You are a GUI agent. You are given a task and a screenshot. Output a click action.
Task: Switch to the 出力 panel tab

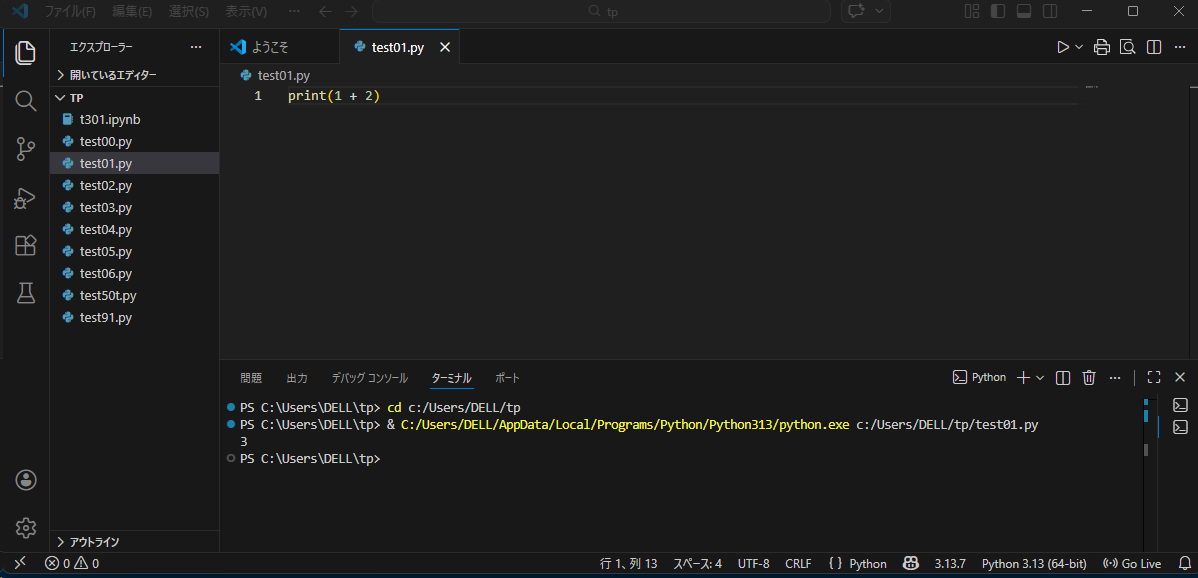click(297, 378)
